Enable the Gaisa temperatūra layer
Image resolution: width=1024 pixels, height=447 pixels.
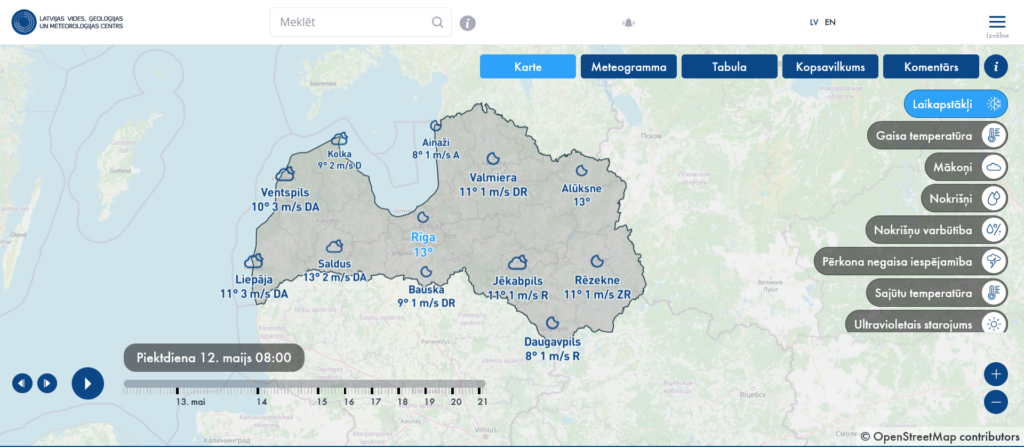937,135
